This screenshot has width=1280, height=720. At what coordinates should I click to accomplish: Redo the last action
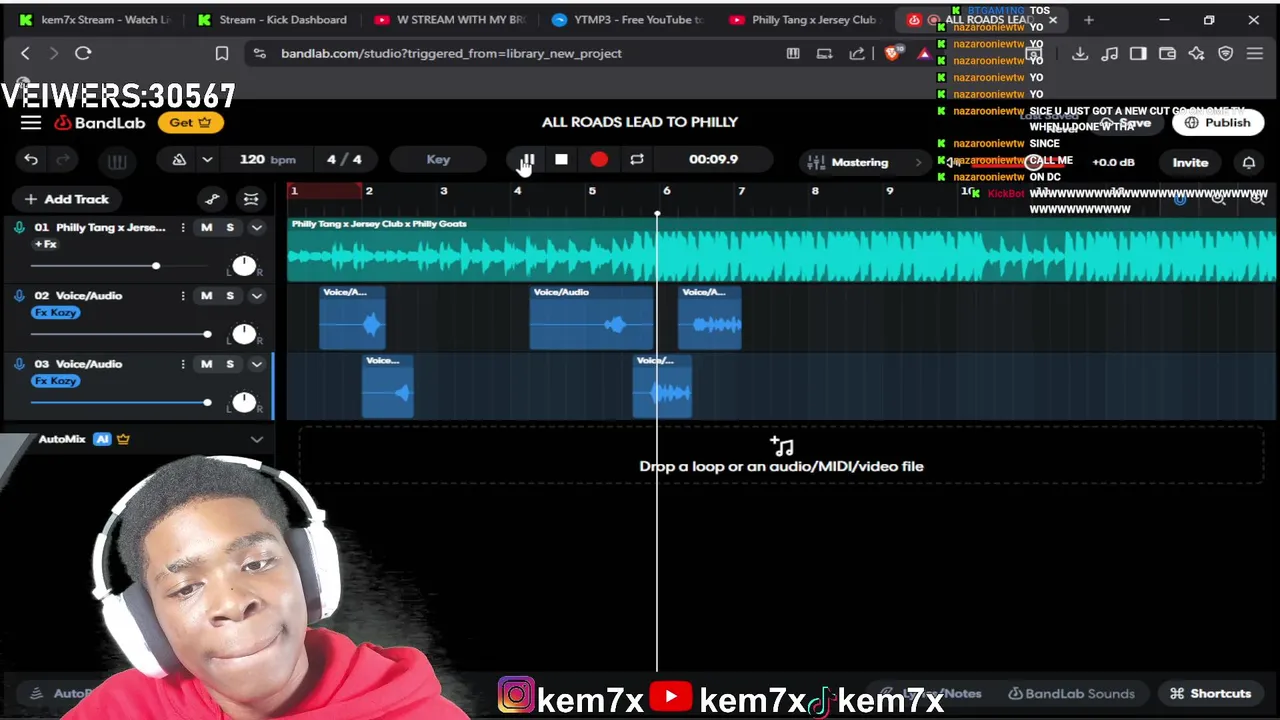click(63, 160)
